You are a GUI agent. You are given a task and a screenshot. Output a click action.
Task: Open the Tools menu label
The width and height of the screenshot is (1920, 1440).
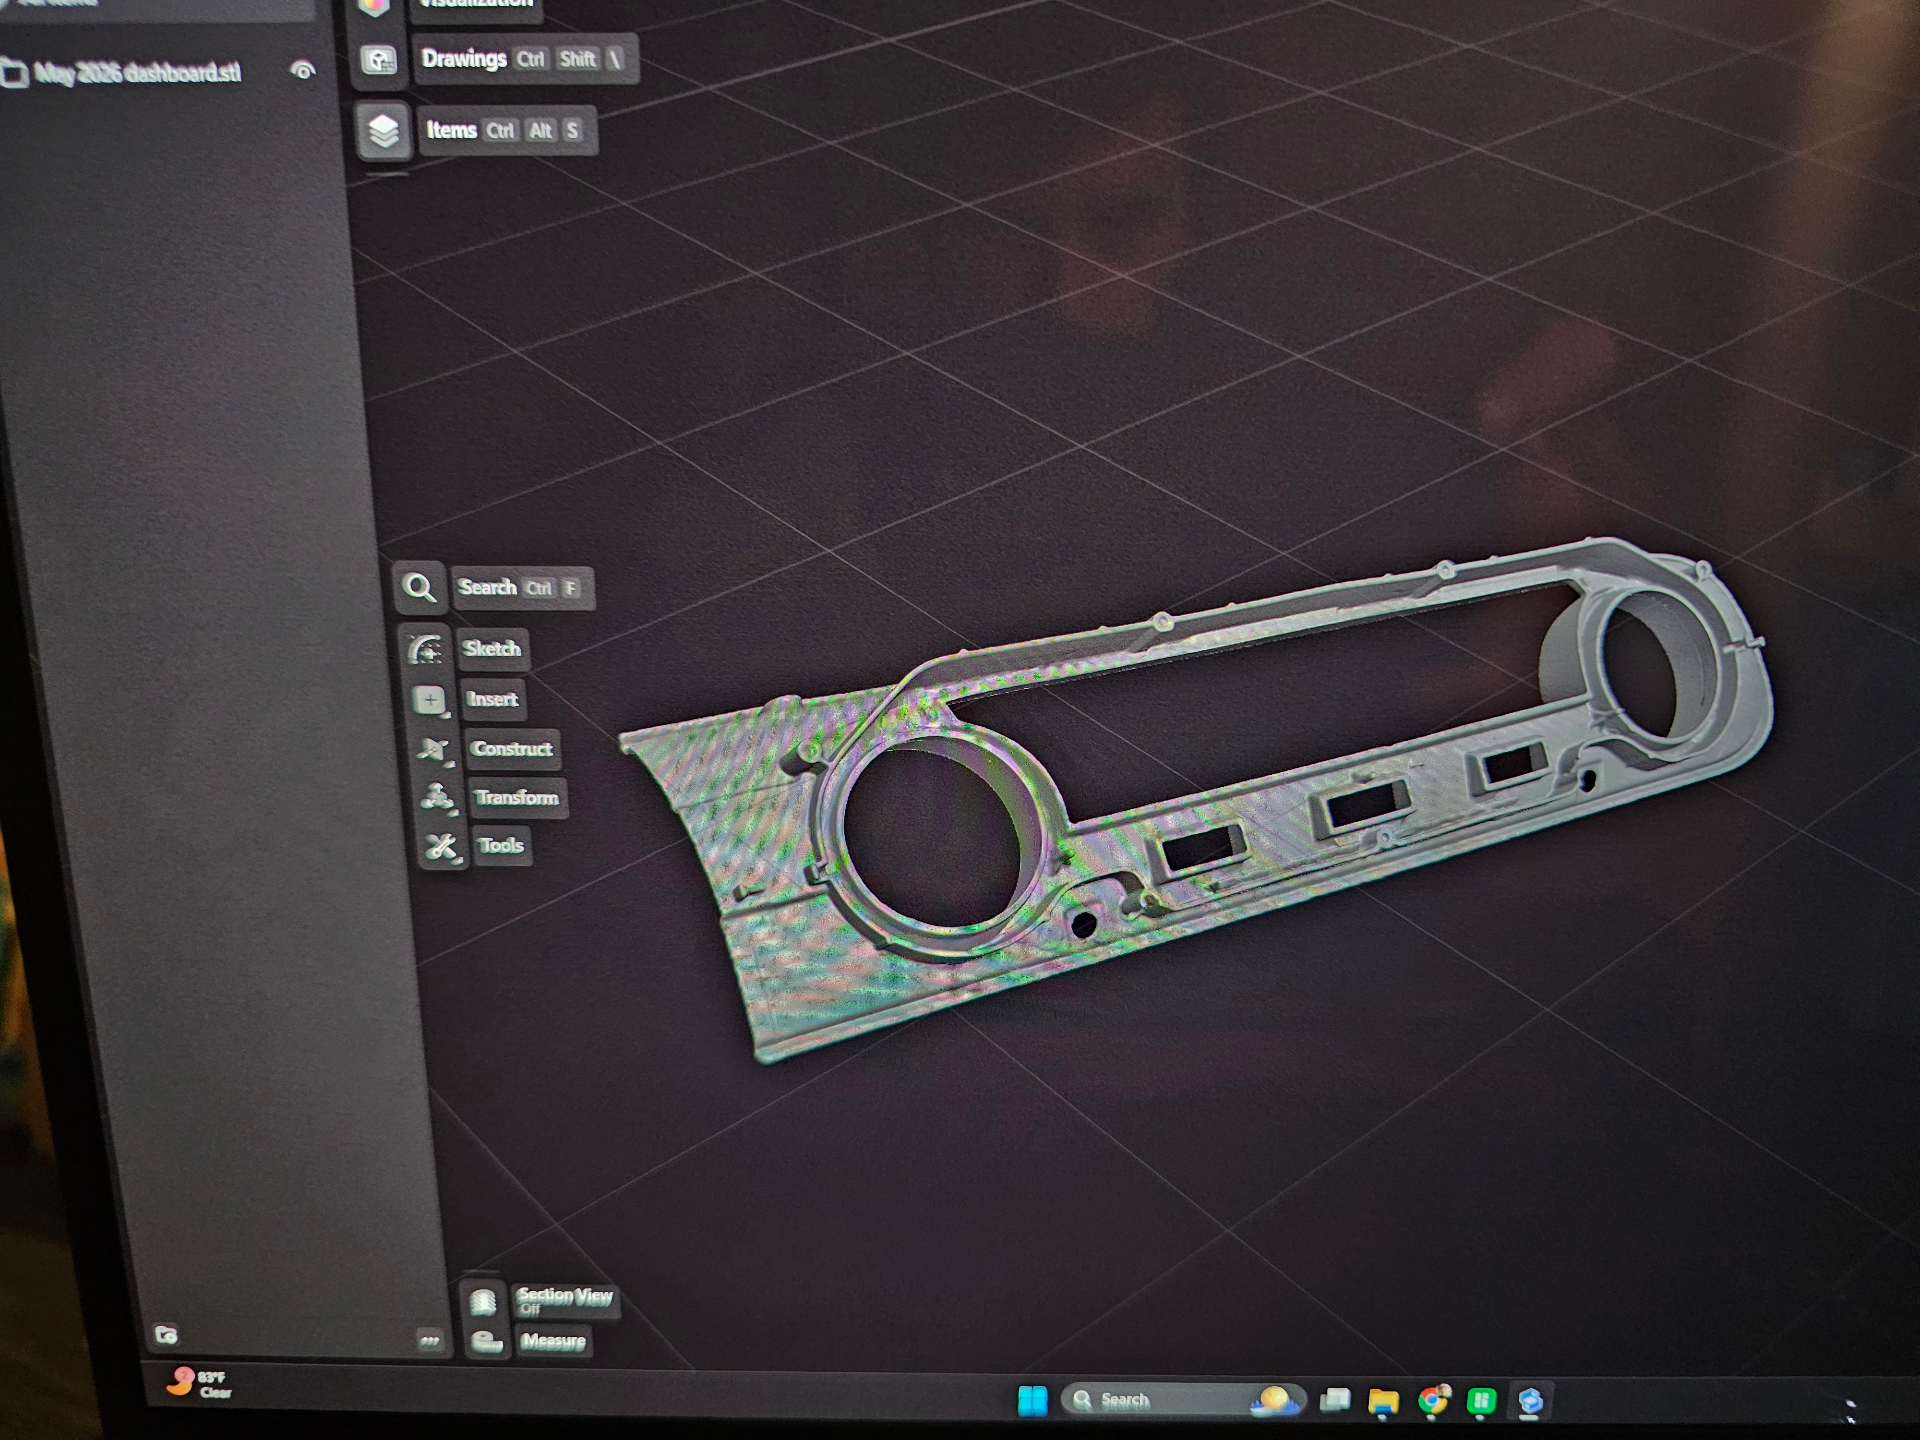click(502, 846)
